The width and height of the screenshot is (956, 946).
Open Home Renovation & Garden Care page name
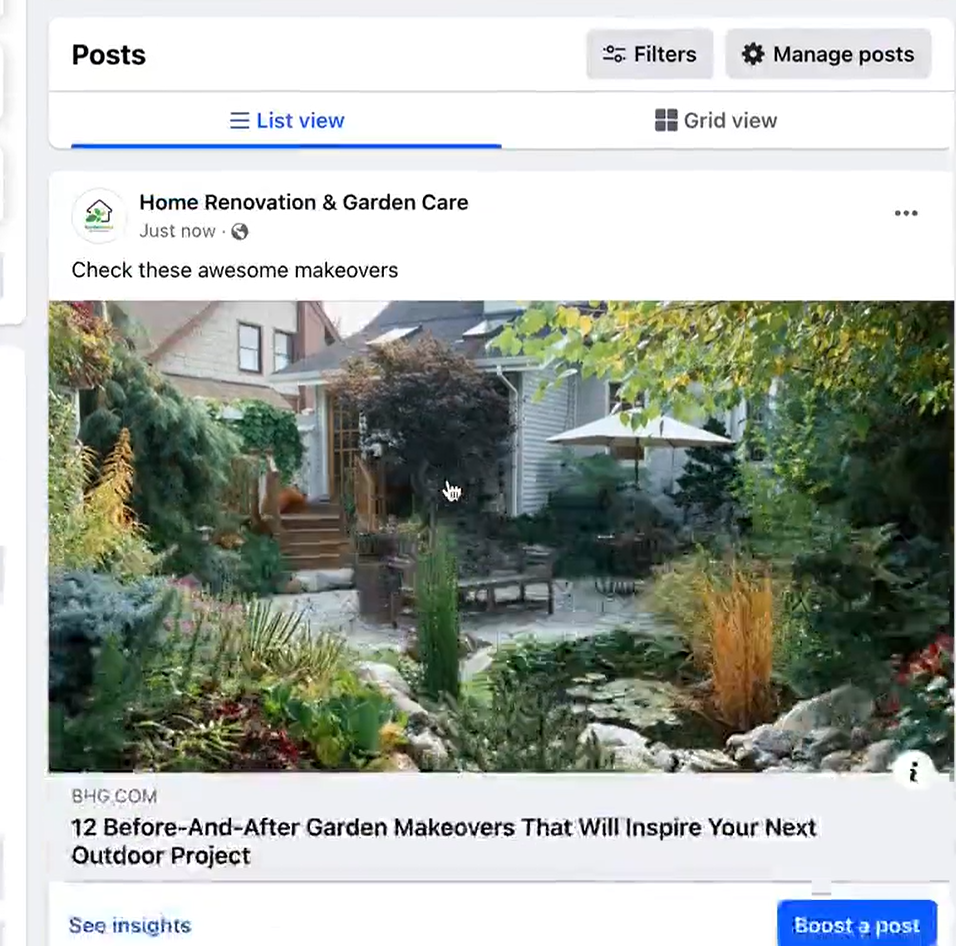pos(304,202)
